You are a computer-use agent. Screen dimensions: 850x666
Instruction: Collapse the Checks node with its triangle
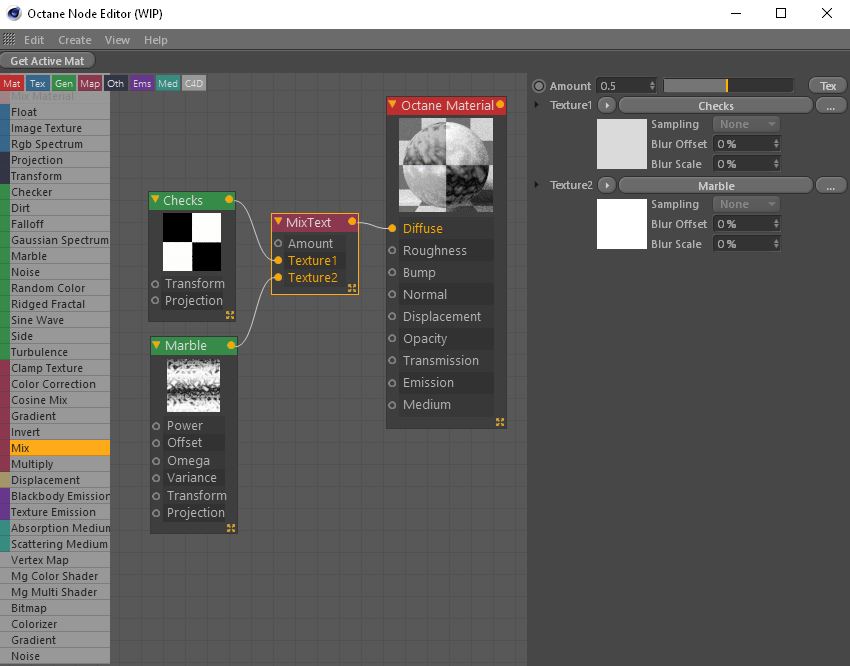155,200
